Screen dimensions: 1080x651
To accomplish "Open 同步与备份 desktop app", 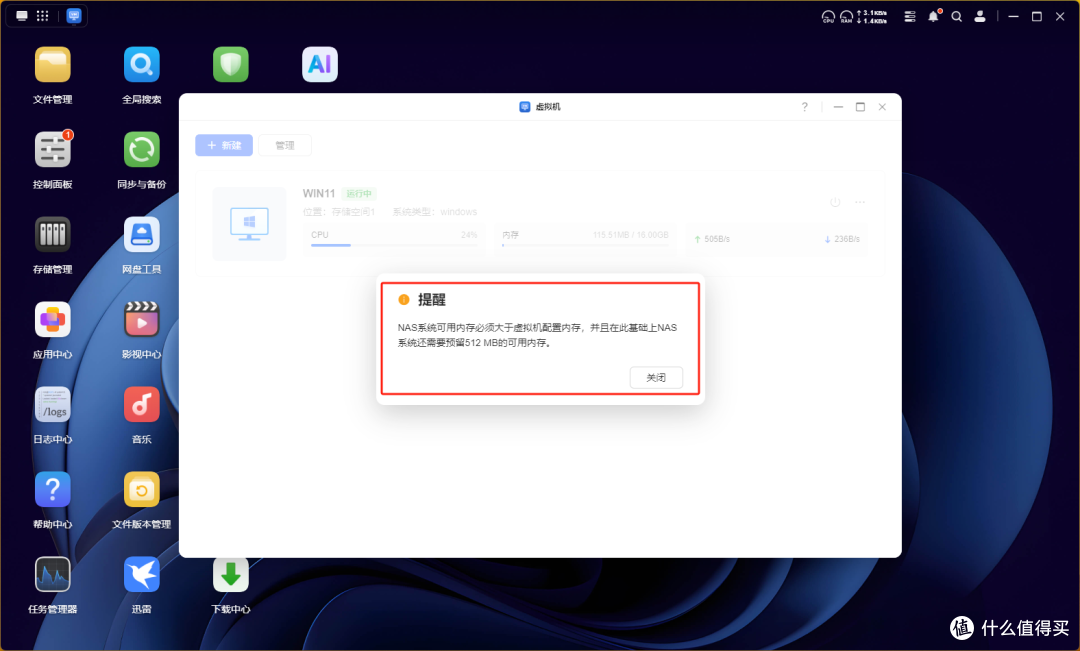I will [142, 149].
